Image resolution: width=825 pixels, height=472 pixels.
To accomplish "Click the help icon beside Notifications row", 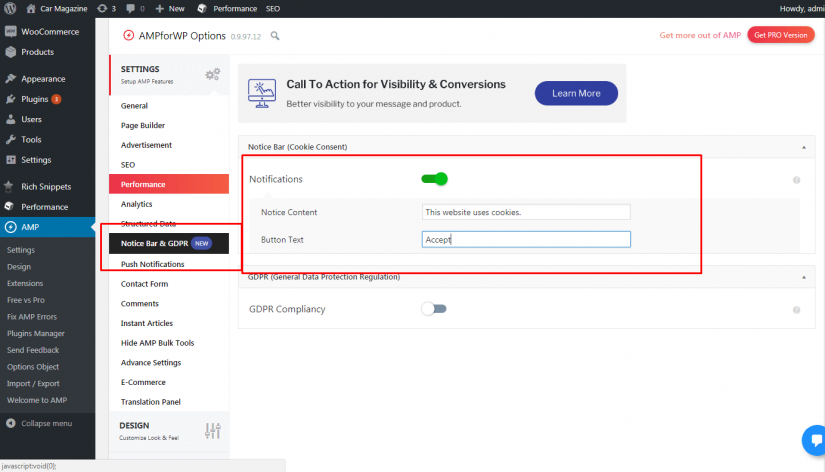I will click(x=797, y=180).
